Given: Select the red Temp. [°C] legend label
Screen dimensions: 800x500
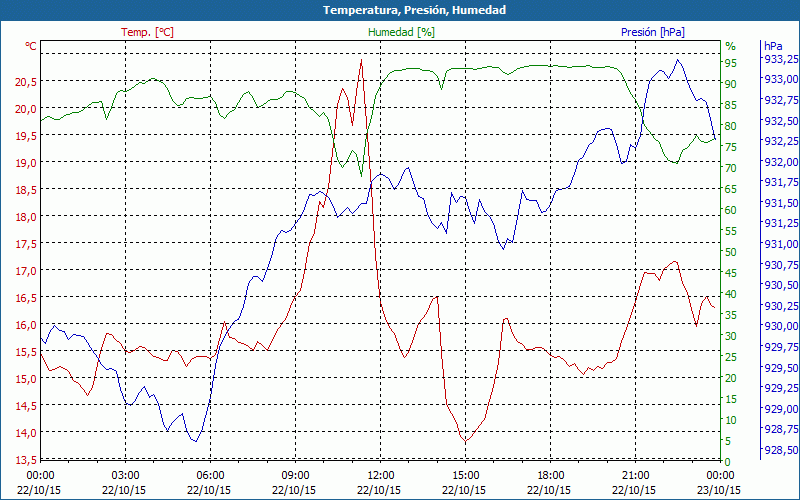Looking at the screenshot, I should tap(147, 32).
